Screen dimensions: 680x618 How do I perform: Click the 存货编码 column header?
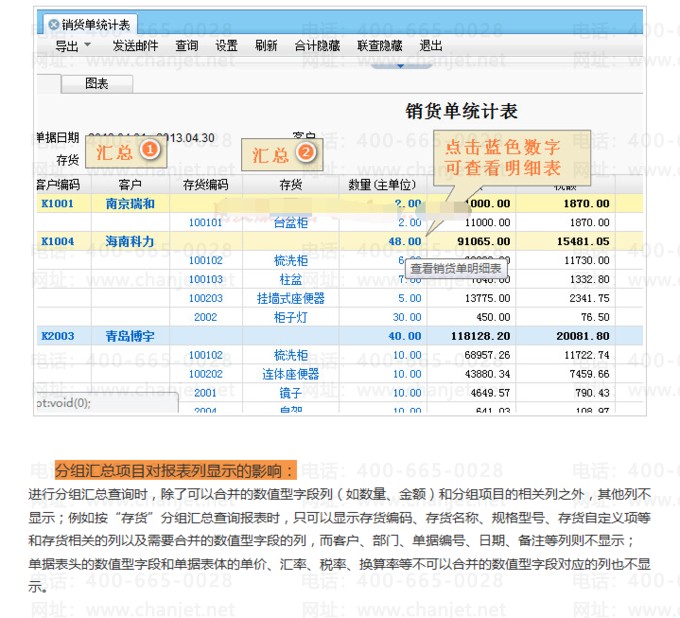tap(206, 185)
